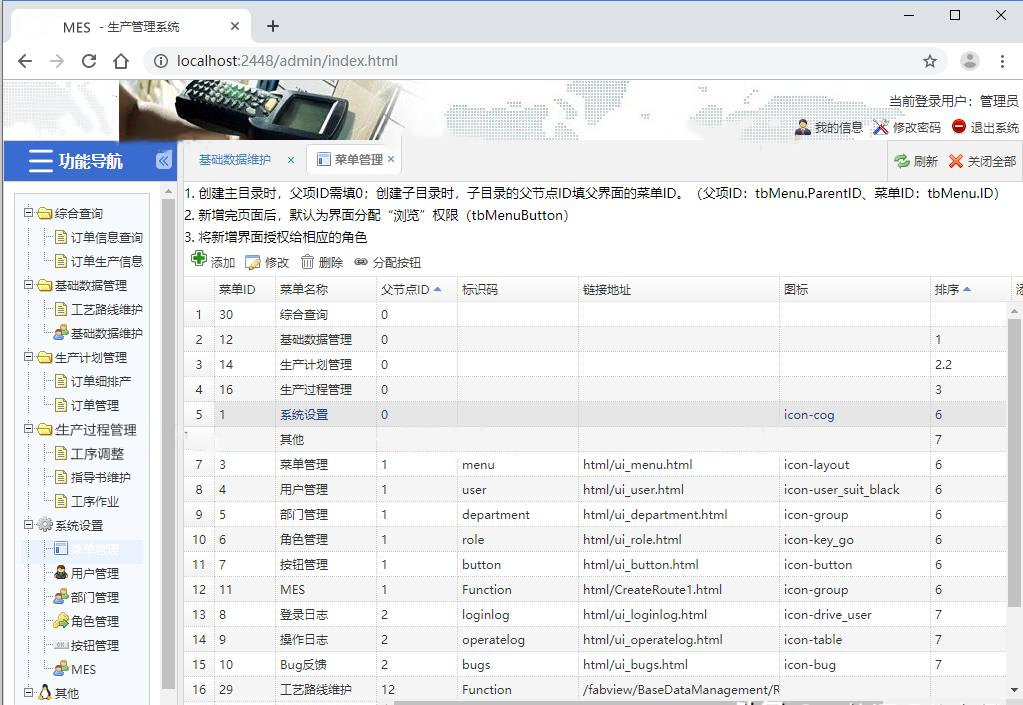The width and height of the screenshot is (1023, 705).
Task: Click the Exit System (退出系统) red icon
Action: point(958,127)
